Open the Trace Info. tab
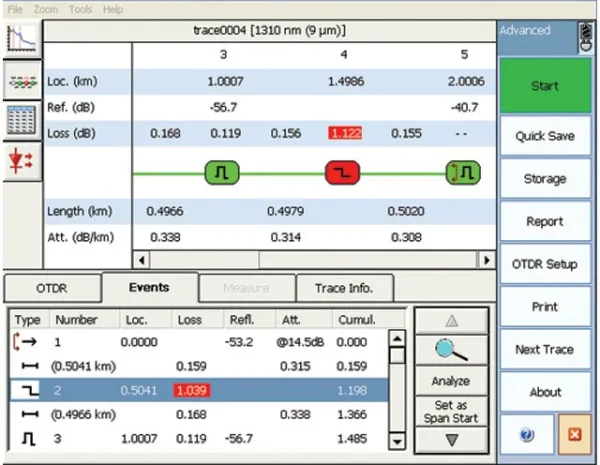 click(344, 288)
